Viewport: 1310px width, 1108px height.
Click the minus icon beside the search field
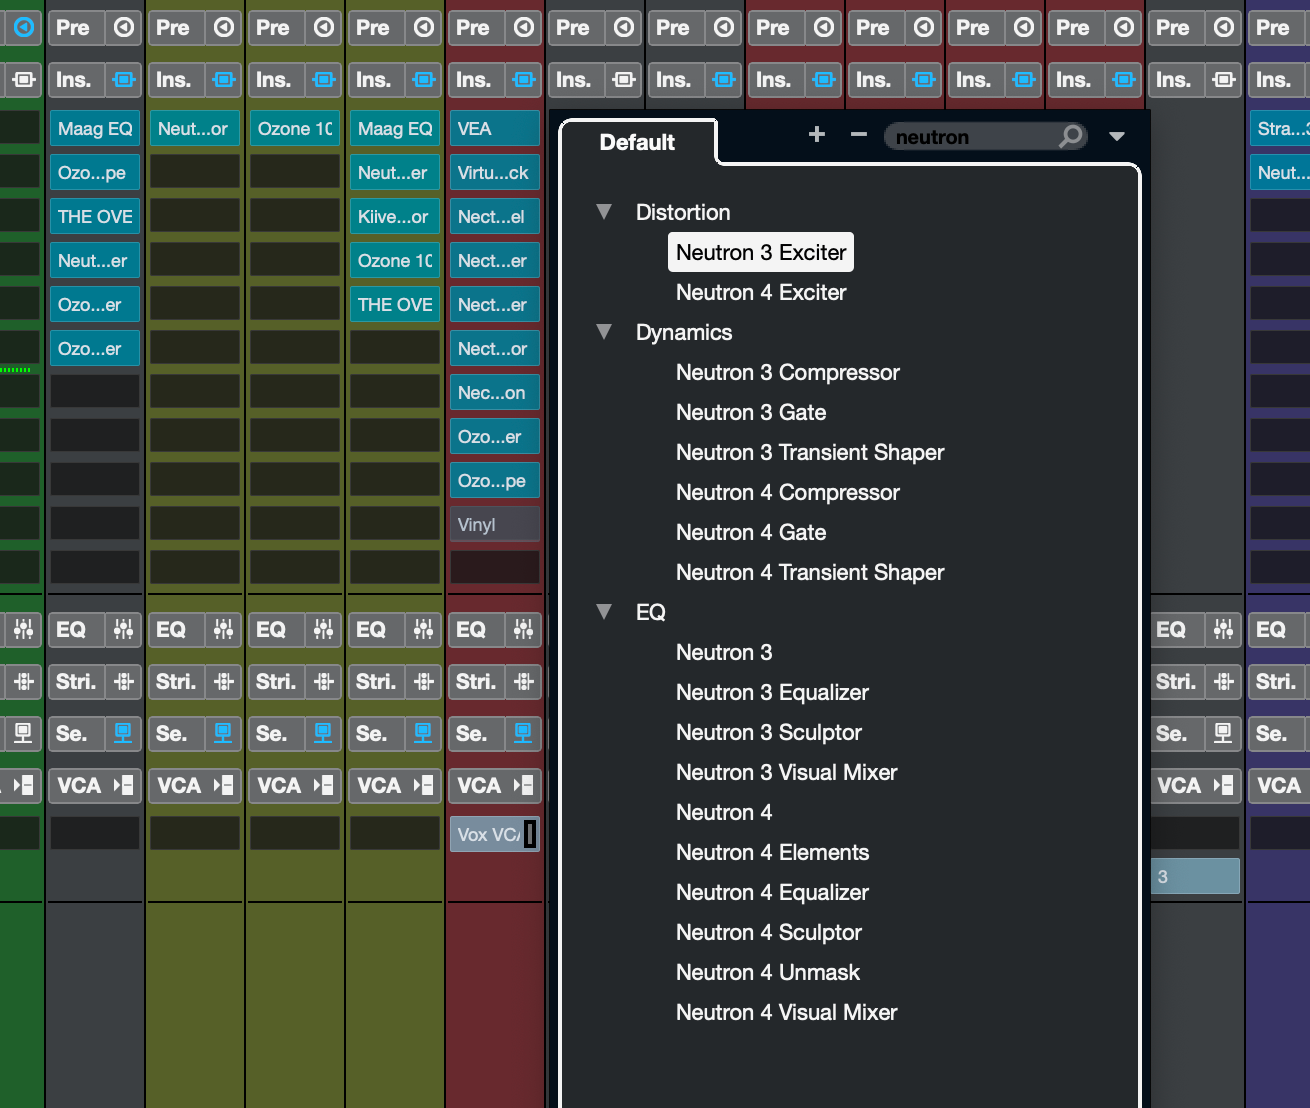859,134
